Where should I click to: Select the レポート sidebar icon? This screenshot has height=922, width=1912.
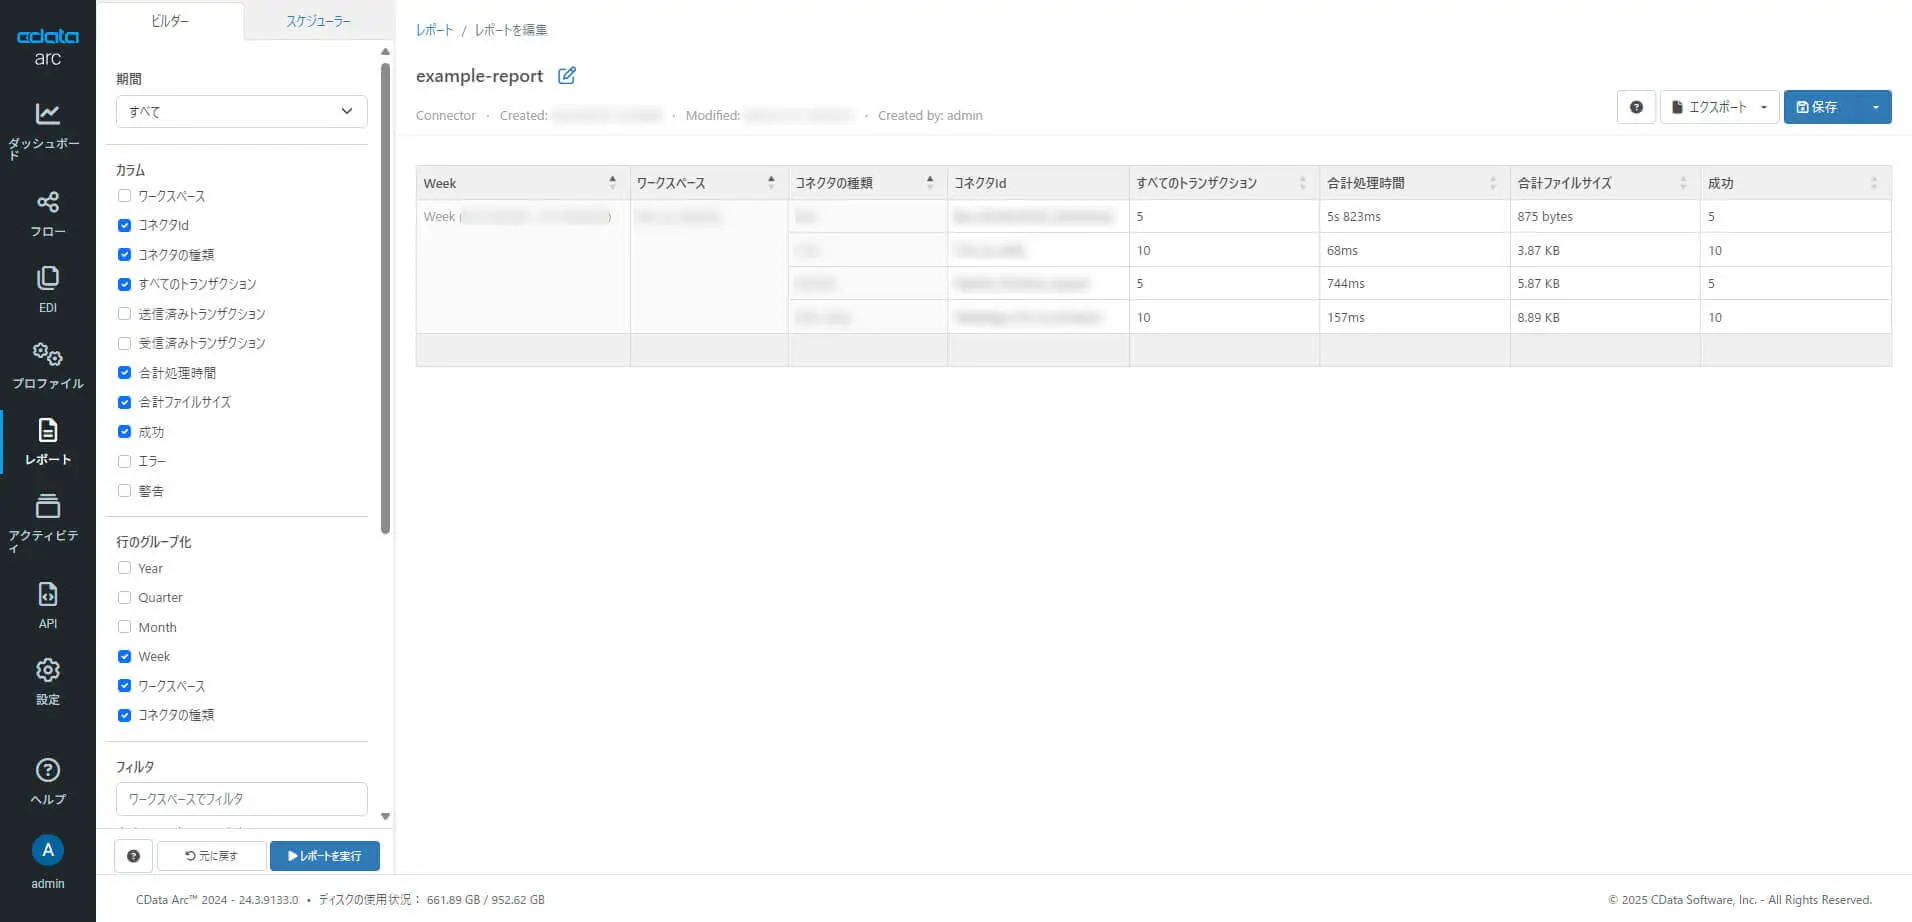47,430
